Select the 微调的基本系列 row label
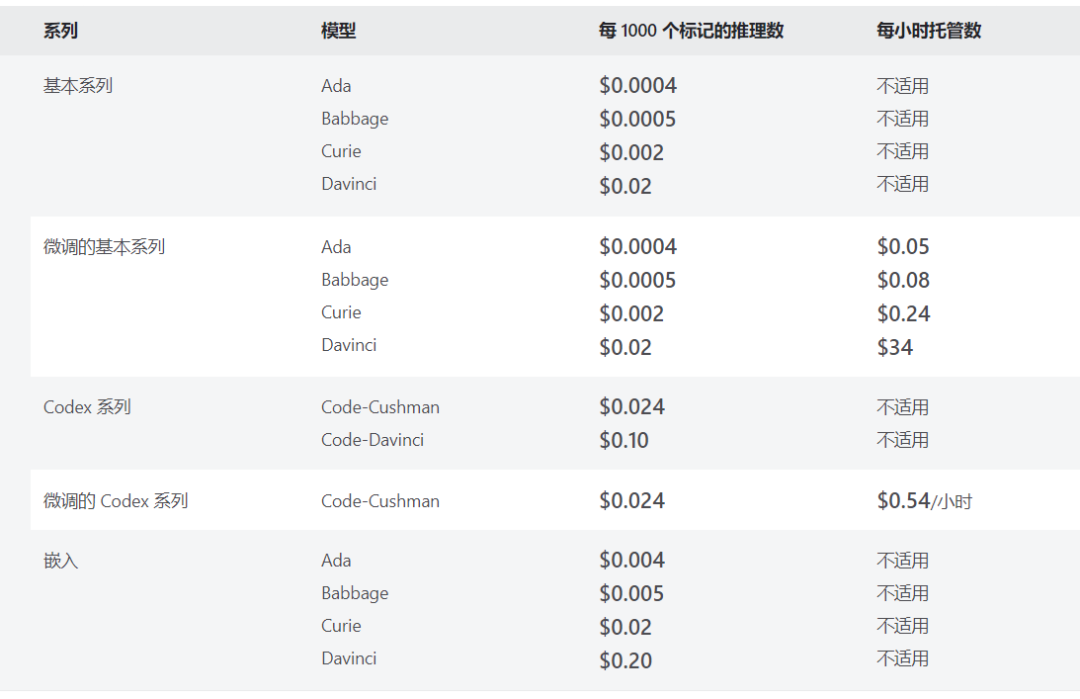 [104, 247]
